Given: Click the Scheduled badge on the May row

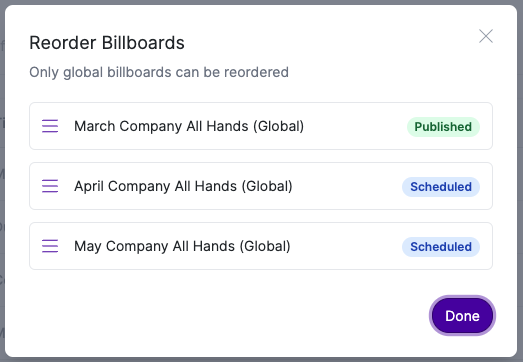Looking at the screenshot, I should click(x=441, y=247).
